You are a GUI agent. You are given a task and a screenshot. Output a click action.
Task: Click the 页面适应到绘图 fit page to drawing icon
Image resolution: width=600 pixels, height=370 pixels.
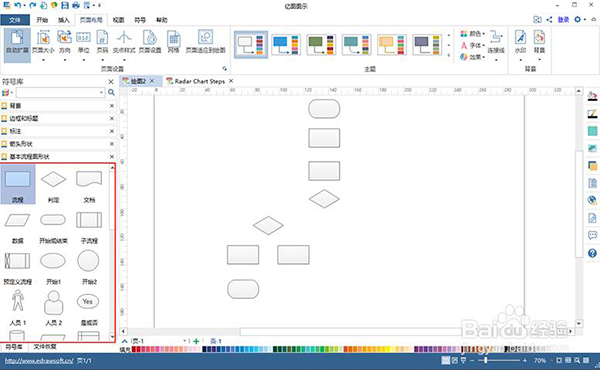click(205, 42)
